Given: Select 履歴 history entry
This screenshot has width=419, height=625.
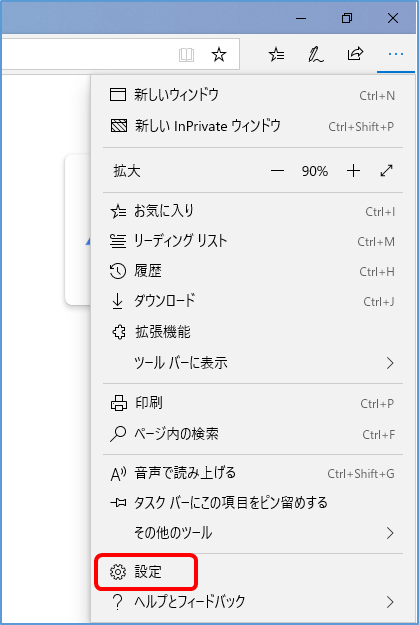Looking at the screenshot, I should [253, 271].
